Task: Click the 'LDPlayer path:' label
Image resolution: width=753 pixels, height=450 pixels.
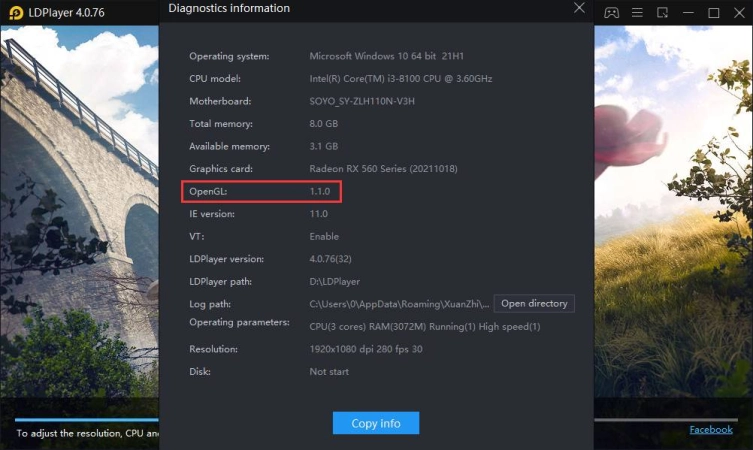Action: (x=220, y=281)
